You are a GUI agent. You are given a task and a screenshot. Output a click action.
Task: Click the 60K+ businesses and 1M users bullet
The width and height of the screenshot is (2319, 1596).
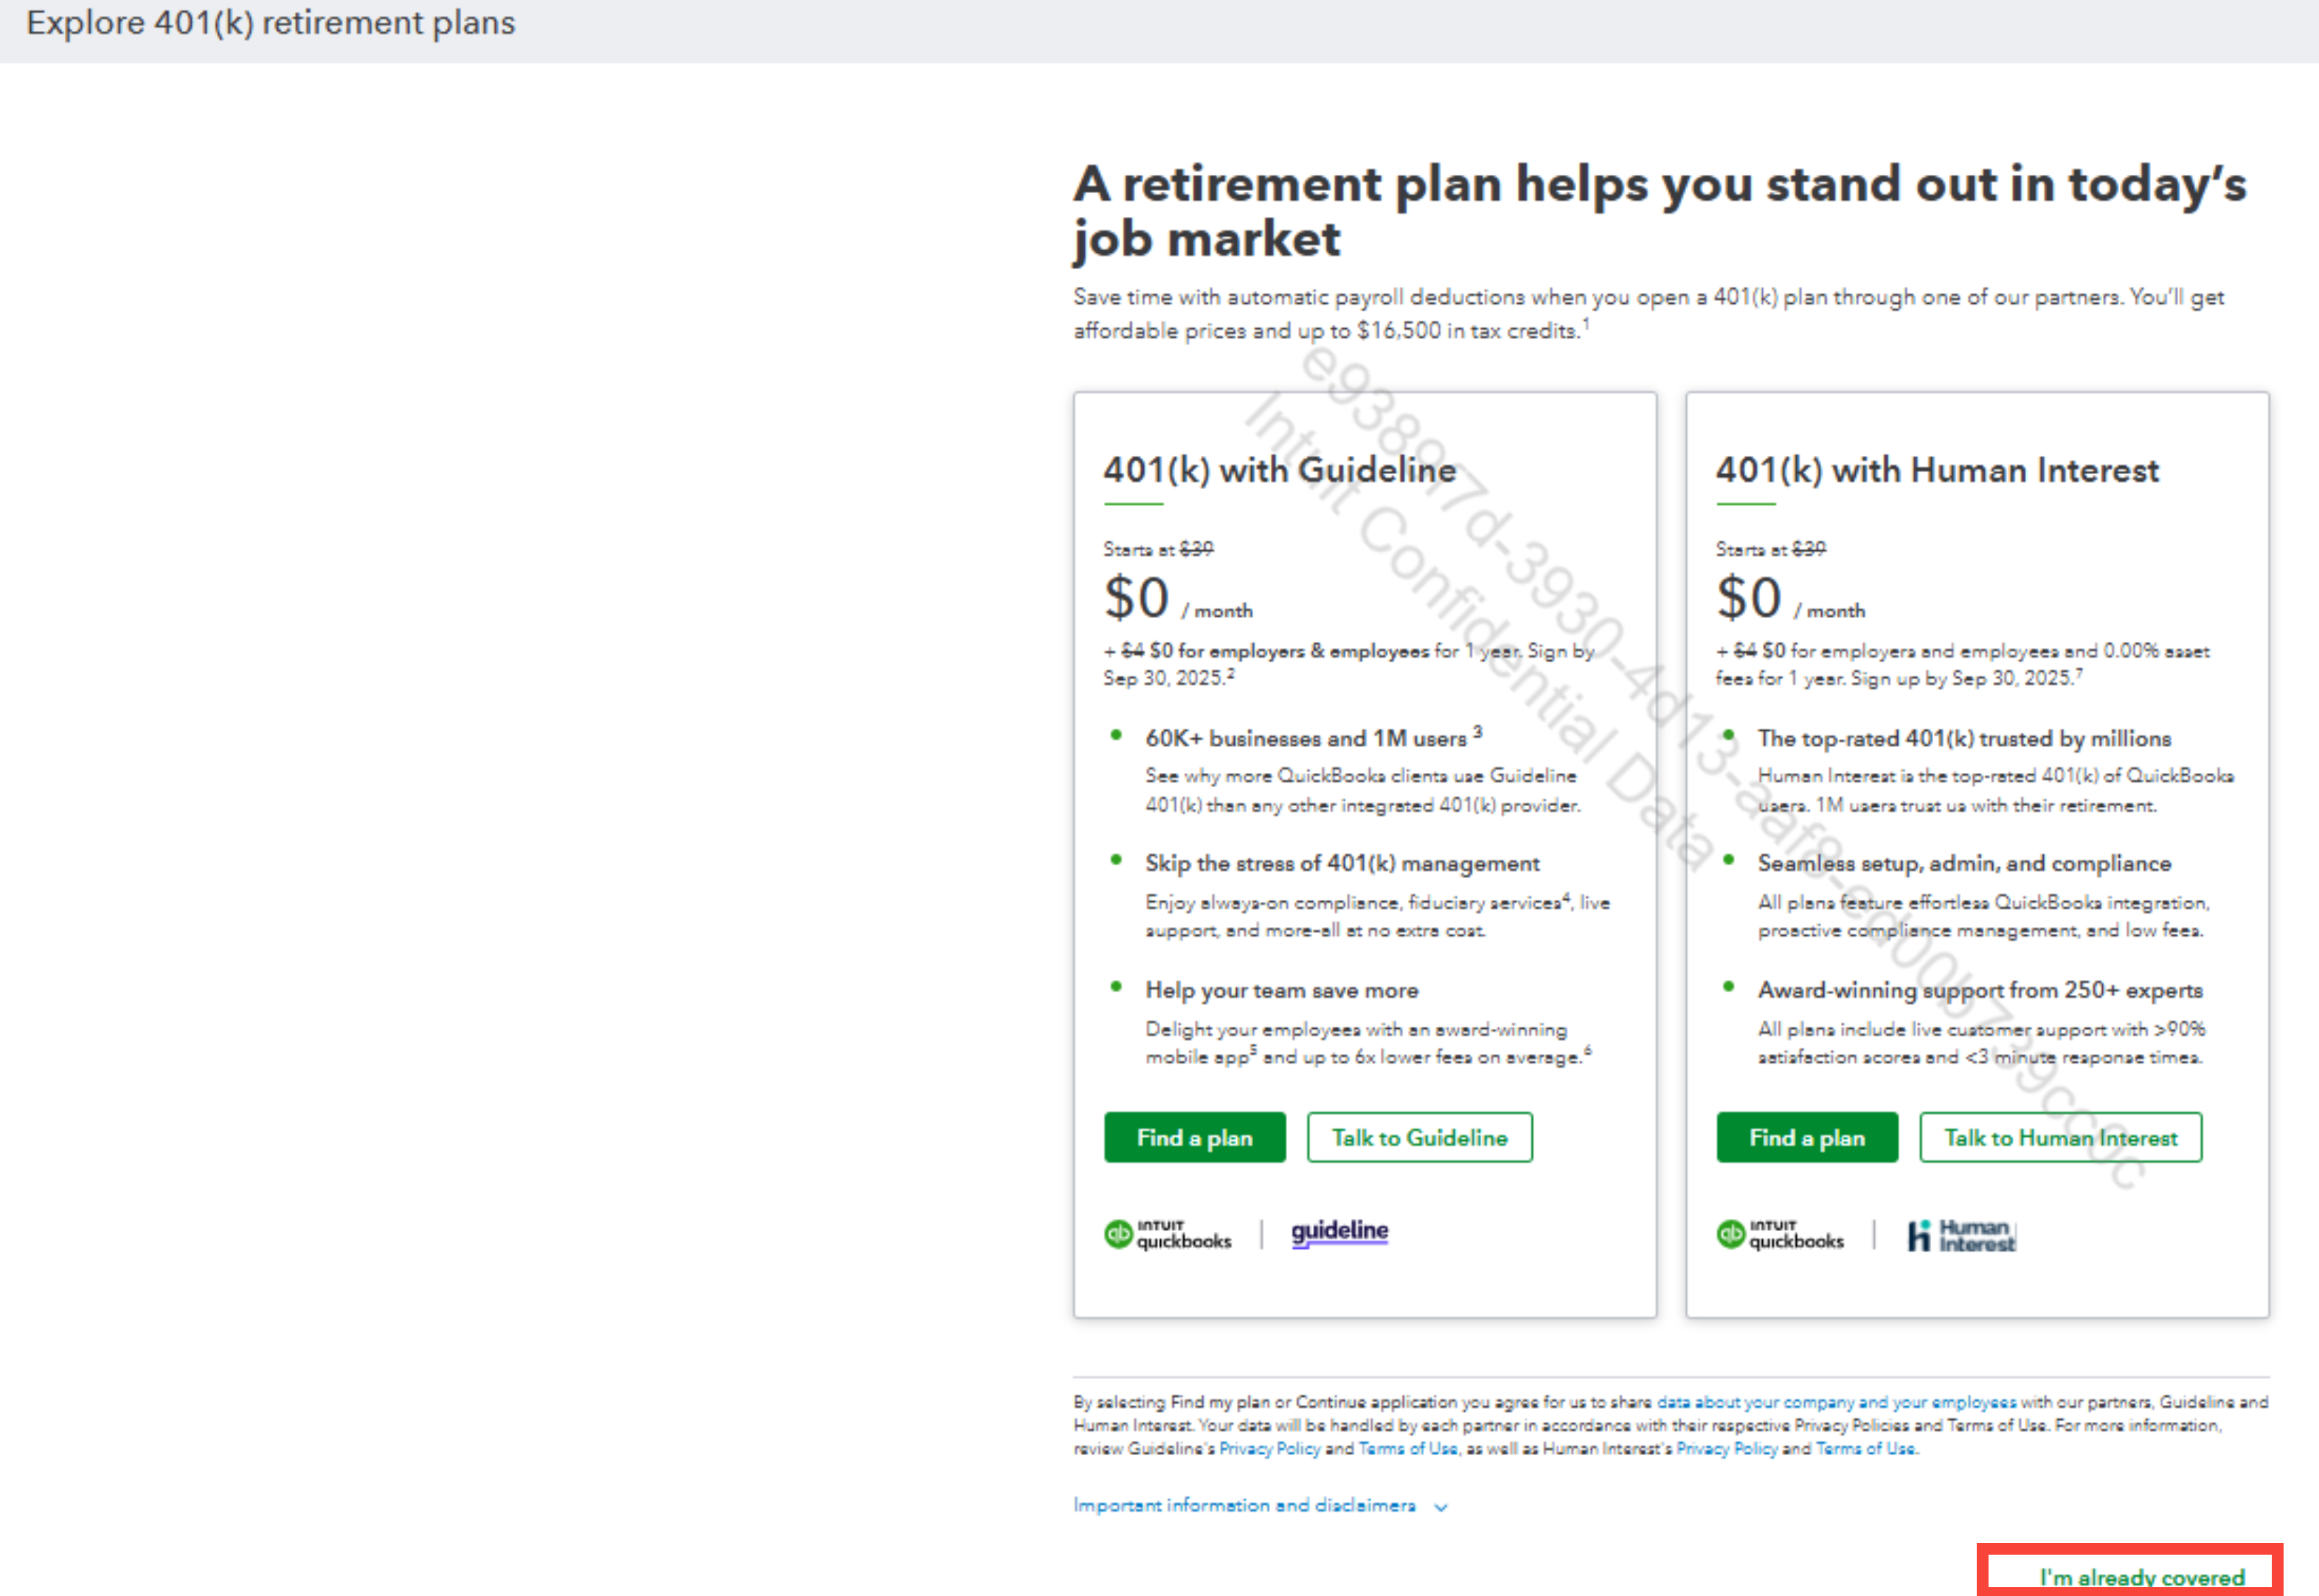click(x=1306, y=739)
